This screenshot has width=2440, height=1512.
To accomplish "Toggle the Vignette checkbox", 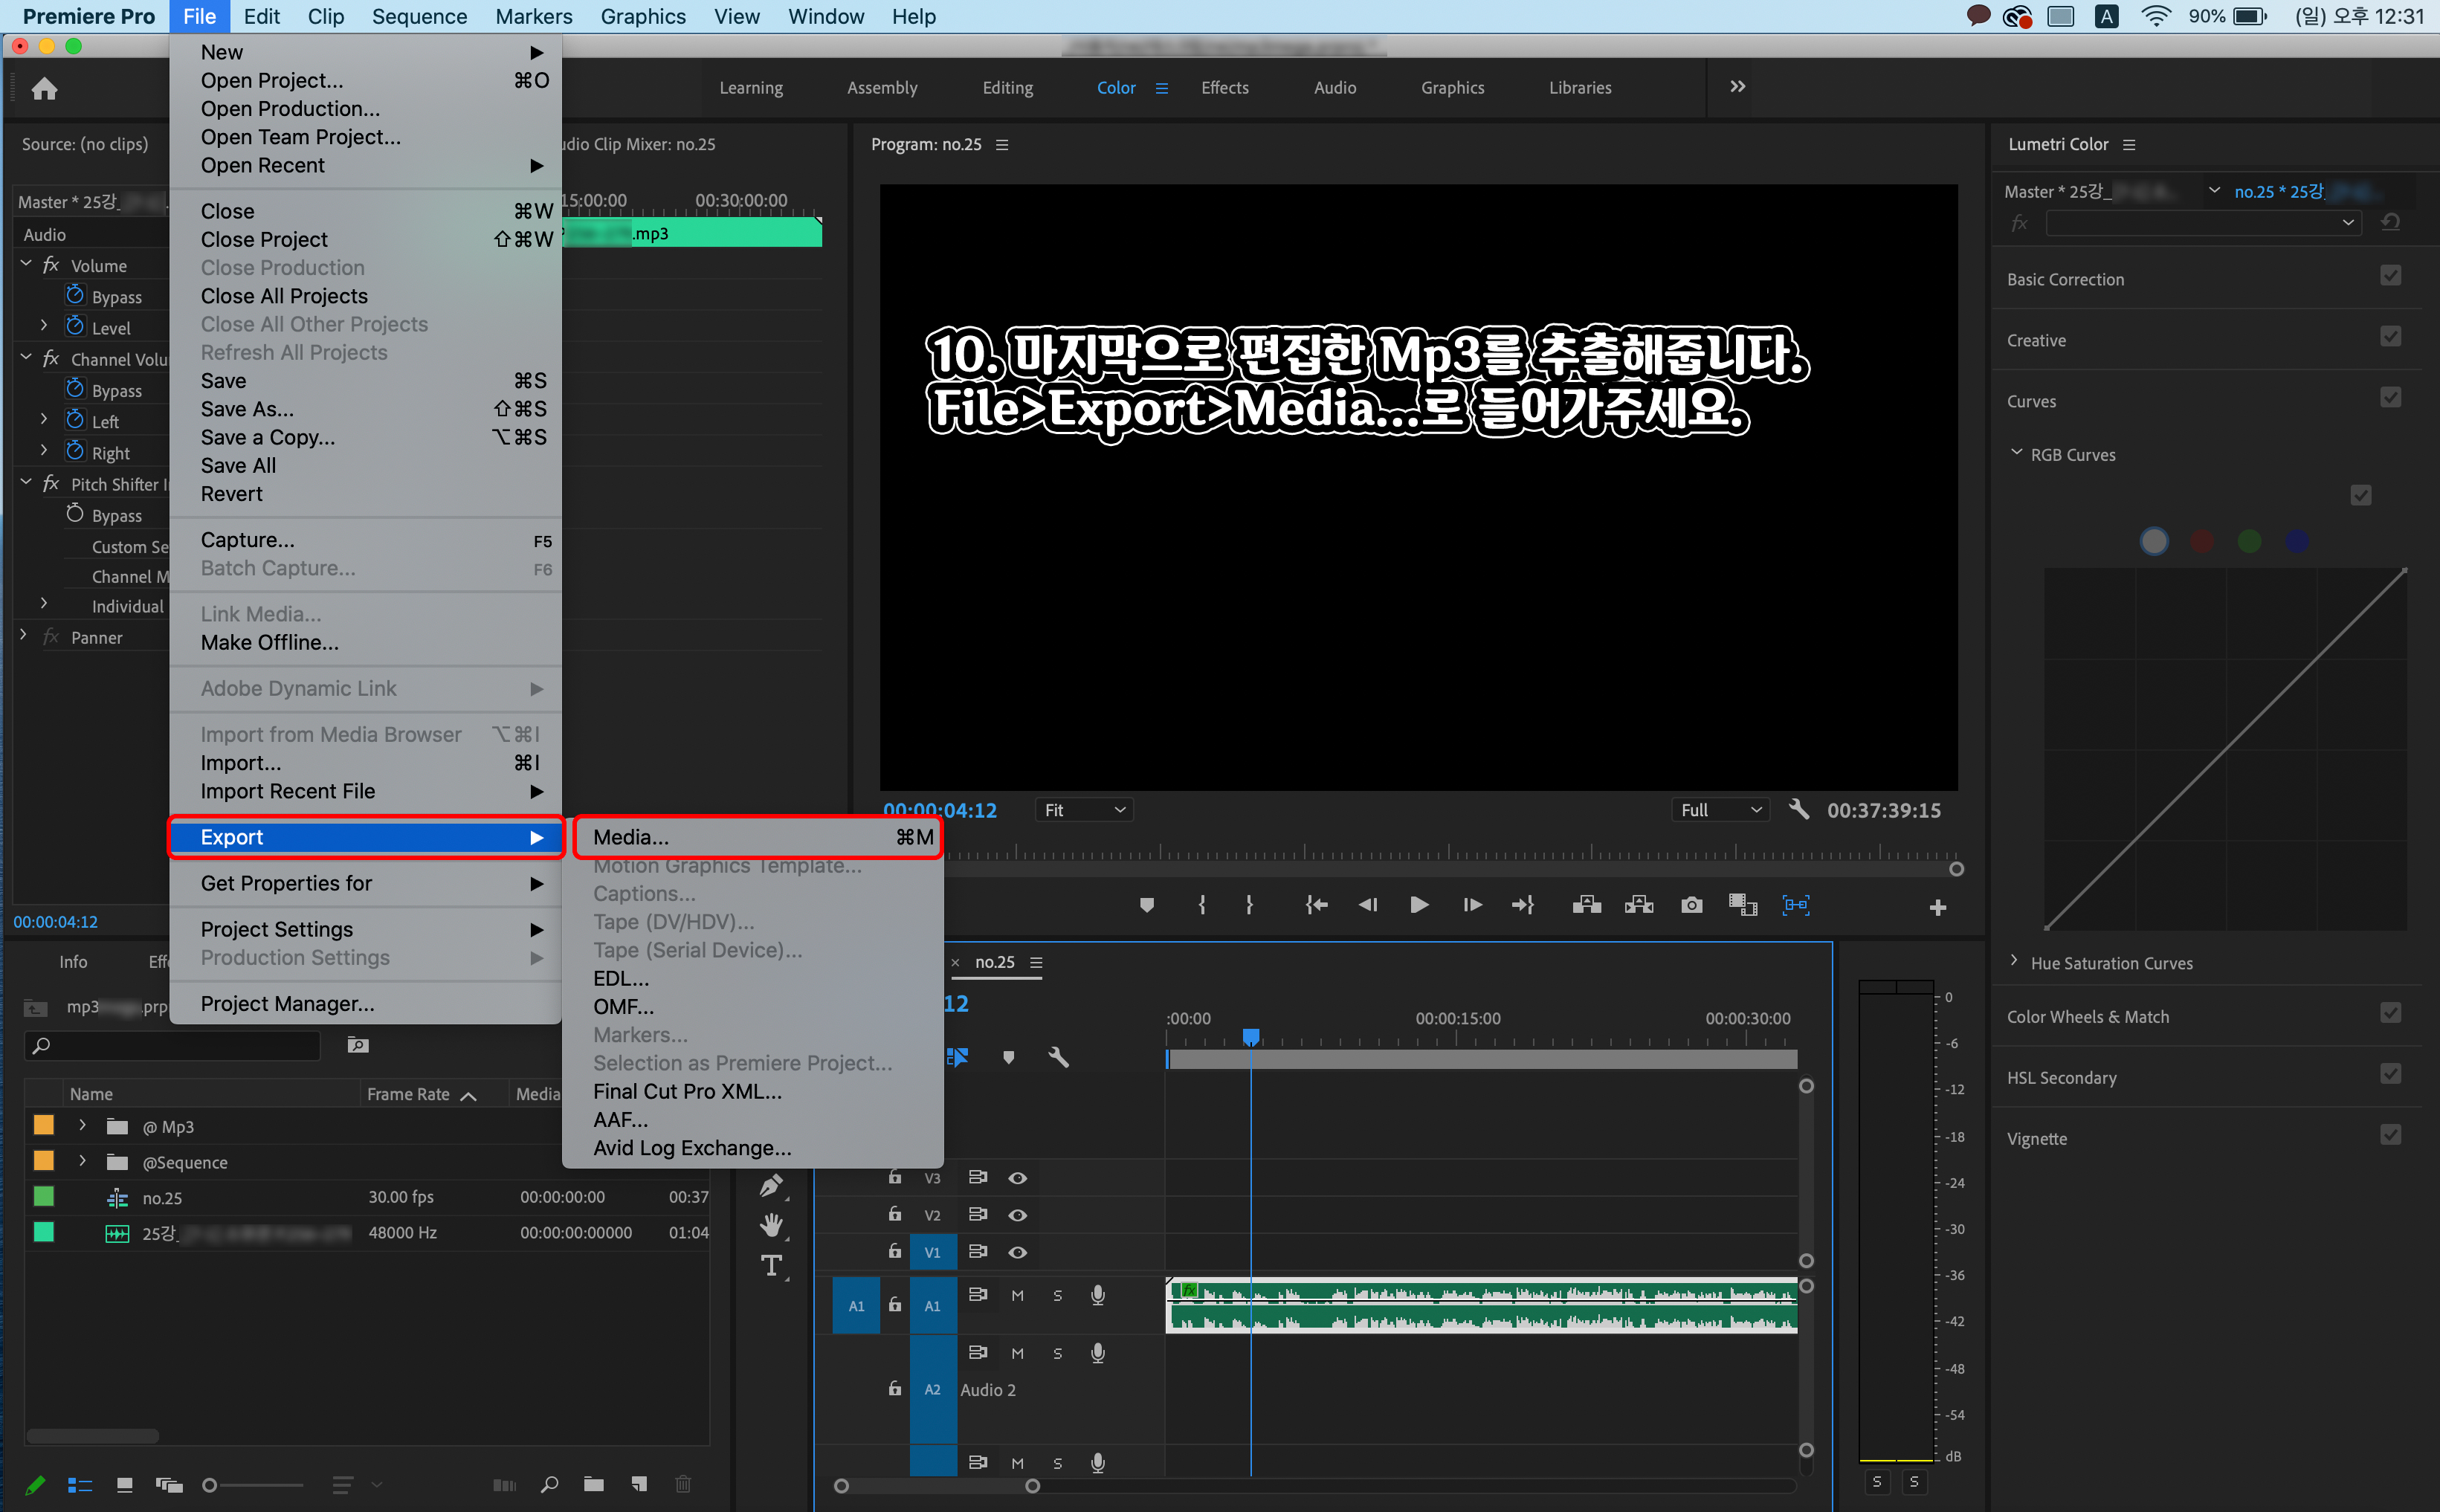I will point(2390,1135).
